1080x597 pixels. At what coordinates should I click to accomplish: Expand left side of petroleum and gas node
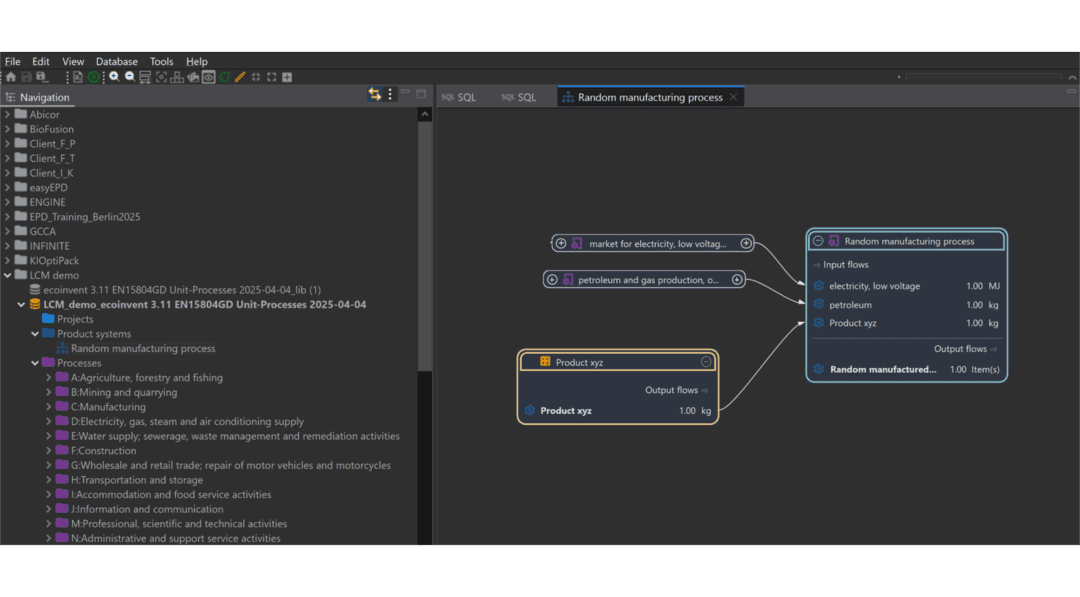click(x=552, y=280)
